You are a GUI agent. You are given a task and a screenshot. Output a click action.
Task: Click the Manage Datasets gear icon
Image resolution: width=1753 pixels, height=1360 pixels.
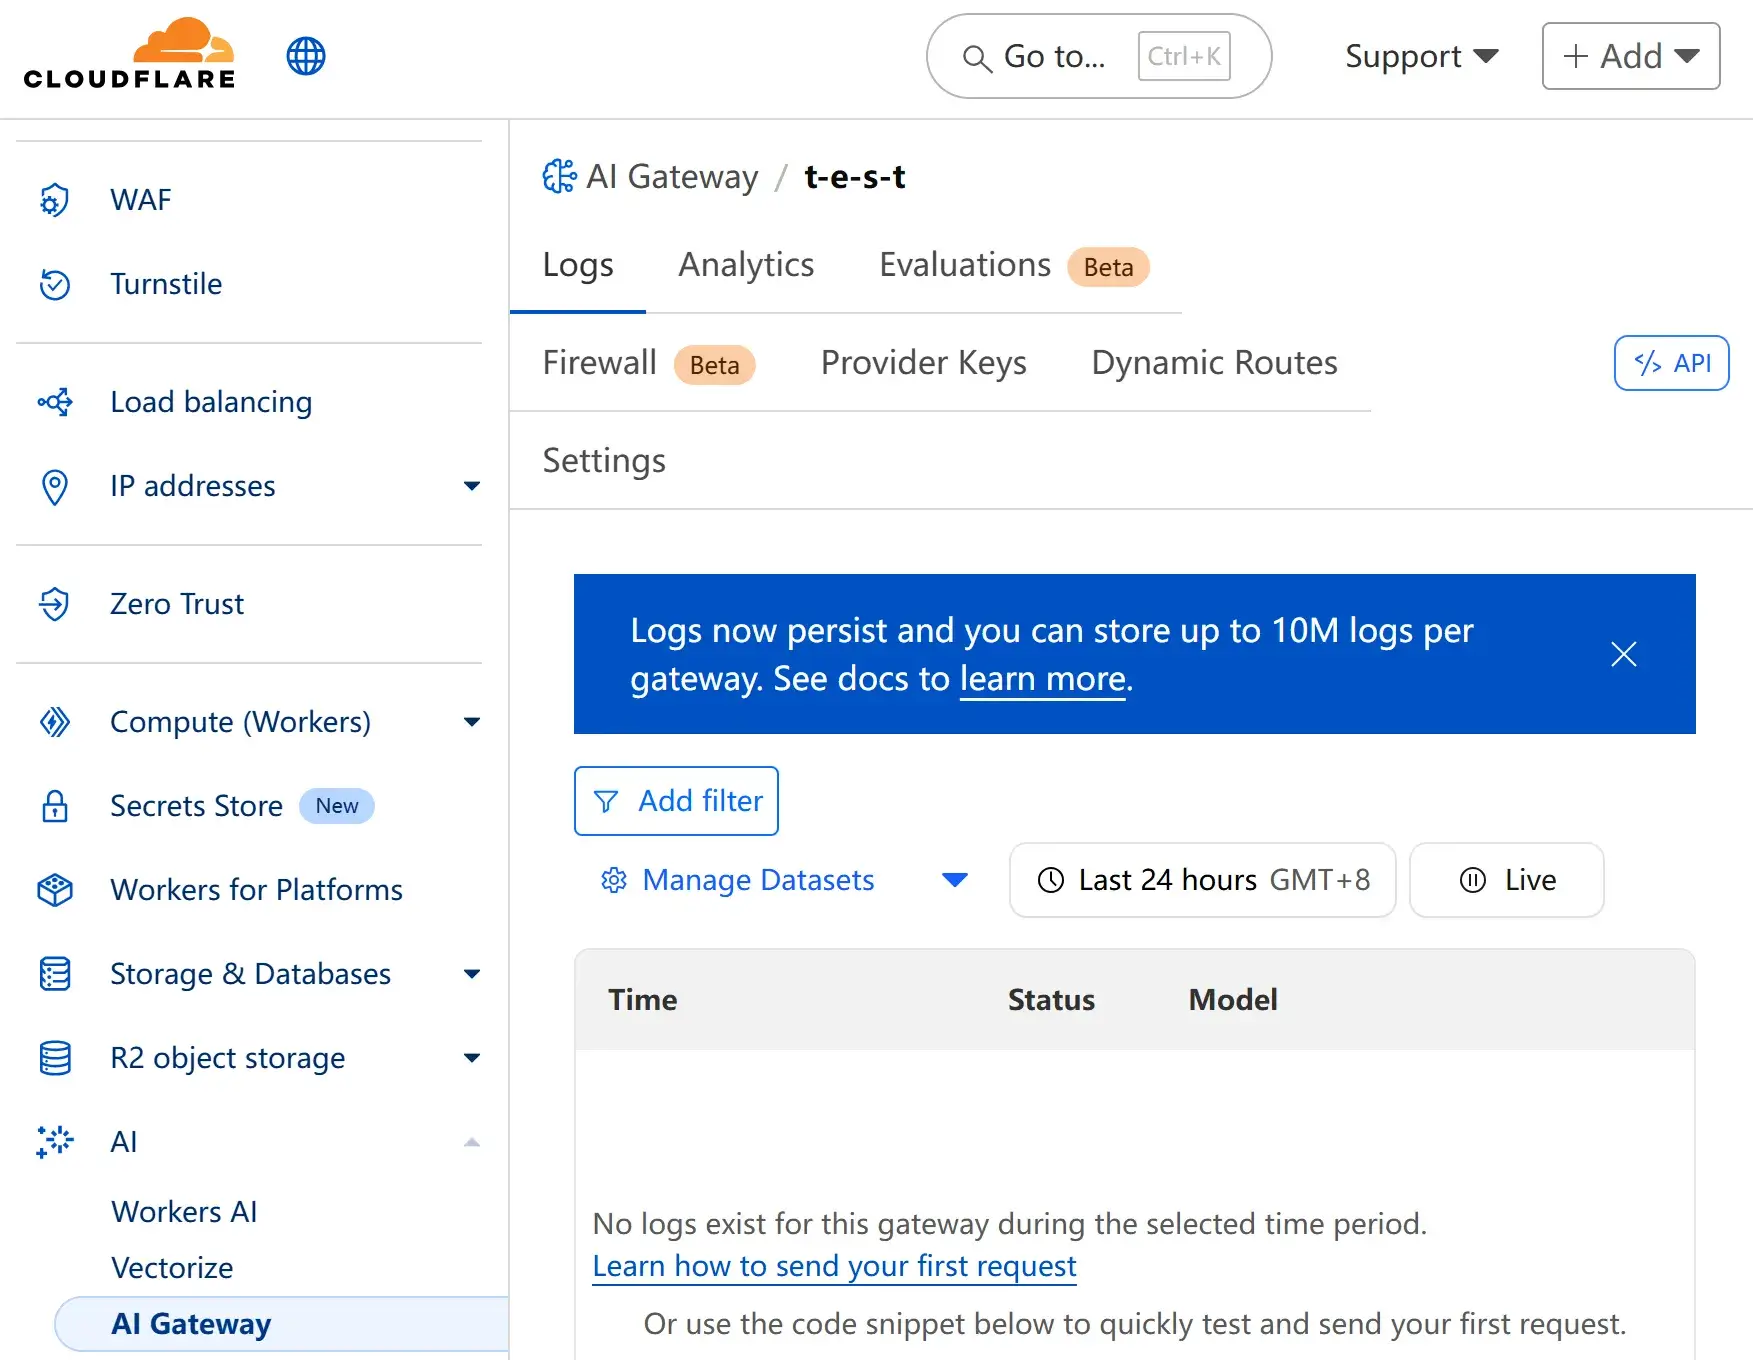click(x=614, y=880)
